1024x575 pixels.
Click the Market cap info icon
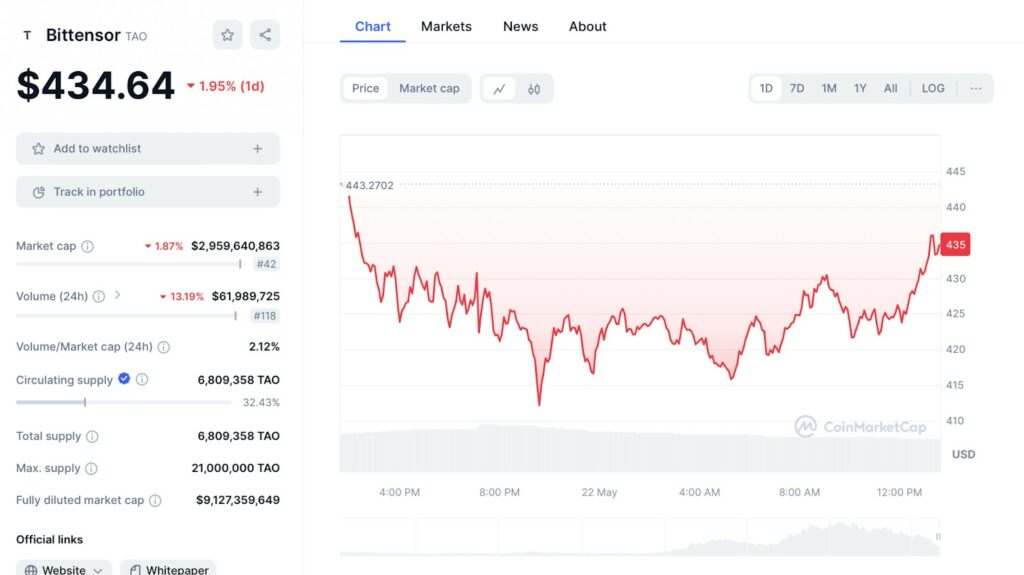(87, 246)
